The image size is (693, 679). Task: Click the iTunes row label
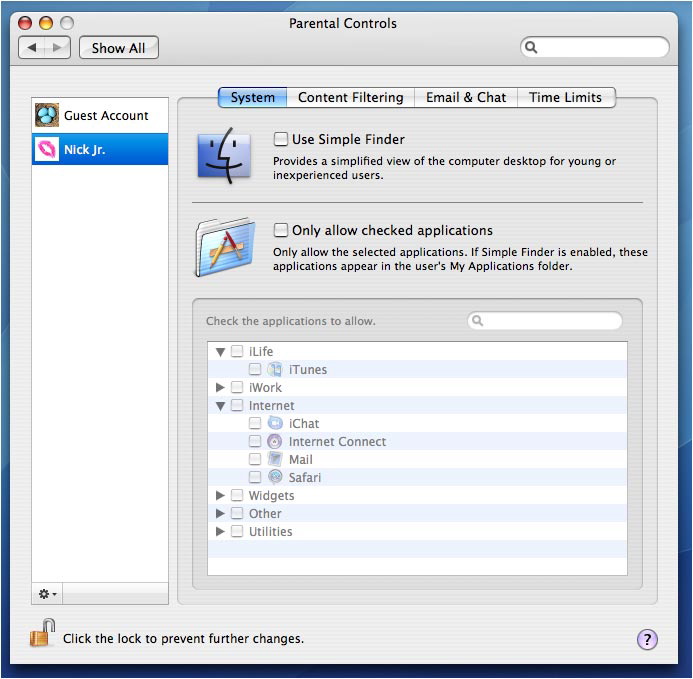pyautogui.click(x=308, y=370)
